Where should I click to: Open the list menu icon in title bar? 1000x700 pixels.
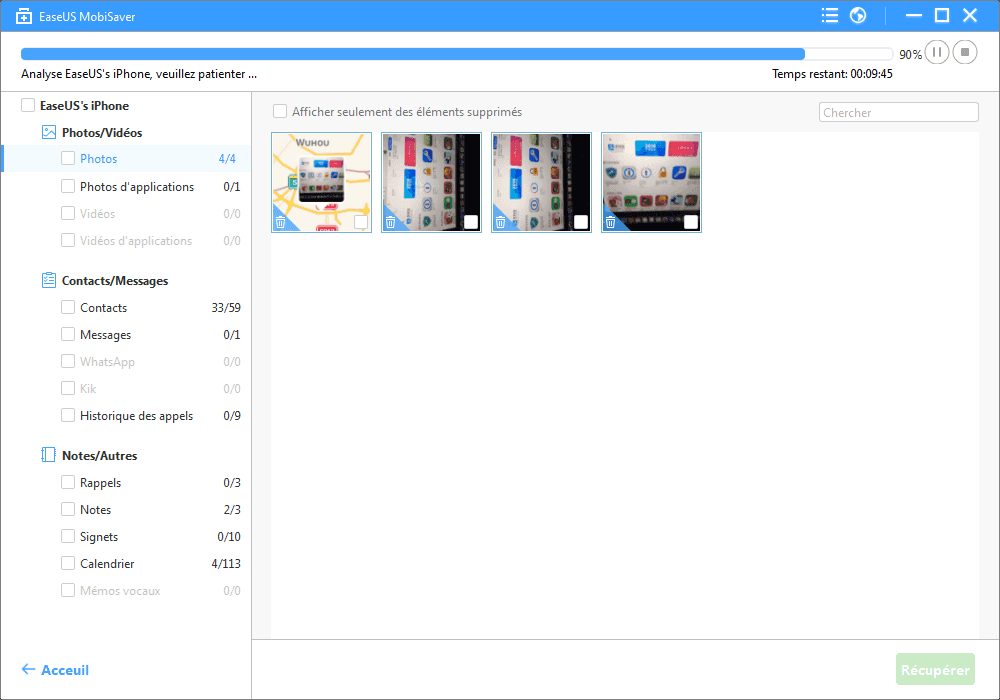[x=830, y=15]
